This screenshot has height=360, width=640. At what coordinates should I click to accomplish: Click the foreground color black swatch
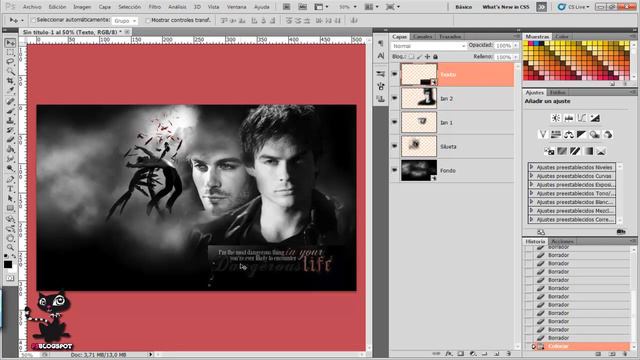coord(8,264)
